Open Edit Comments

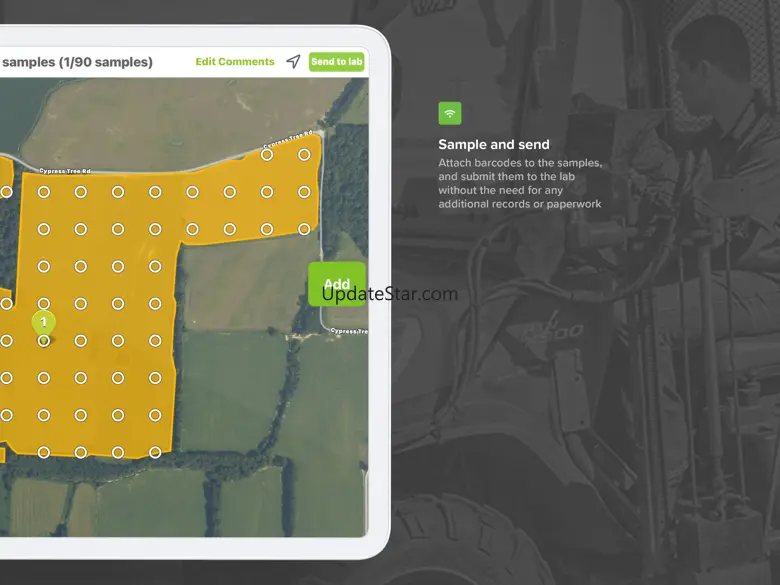pos(235,62)
